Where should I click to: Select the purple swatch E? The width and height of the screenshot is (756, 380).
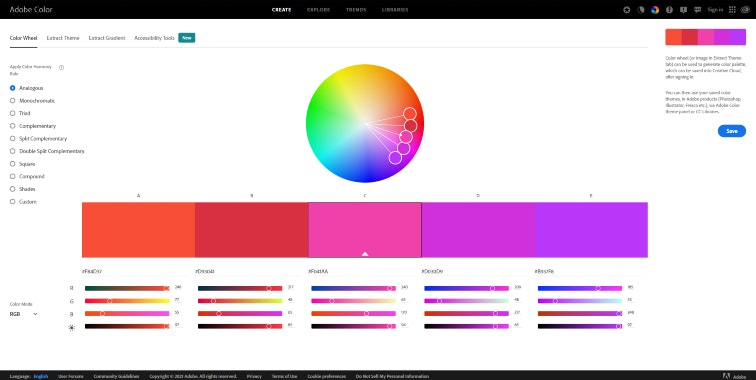coord(591,230)
